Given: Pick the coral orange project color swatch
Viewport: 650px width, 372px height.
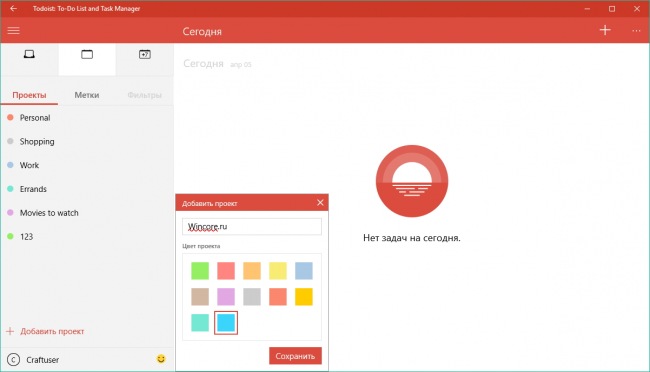Looking at the screenshot, I should [278, 297].
